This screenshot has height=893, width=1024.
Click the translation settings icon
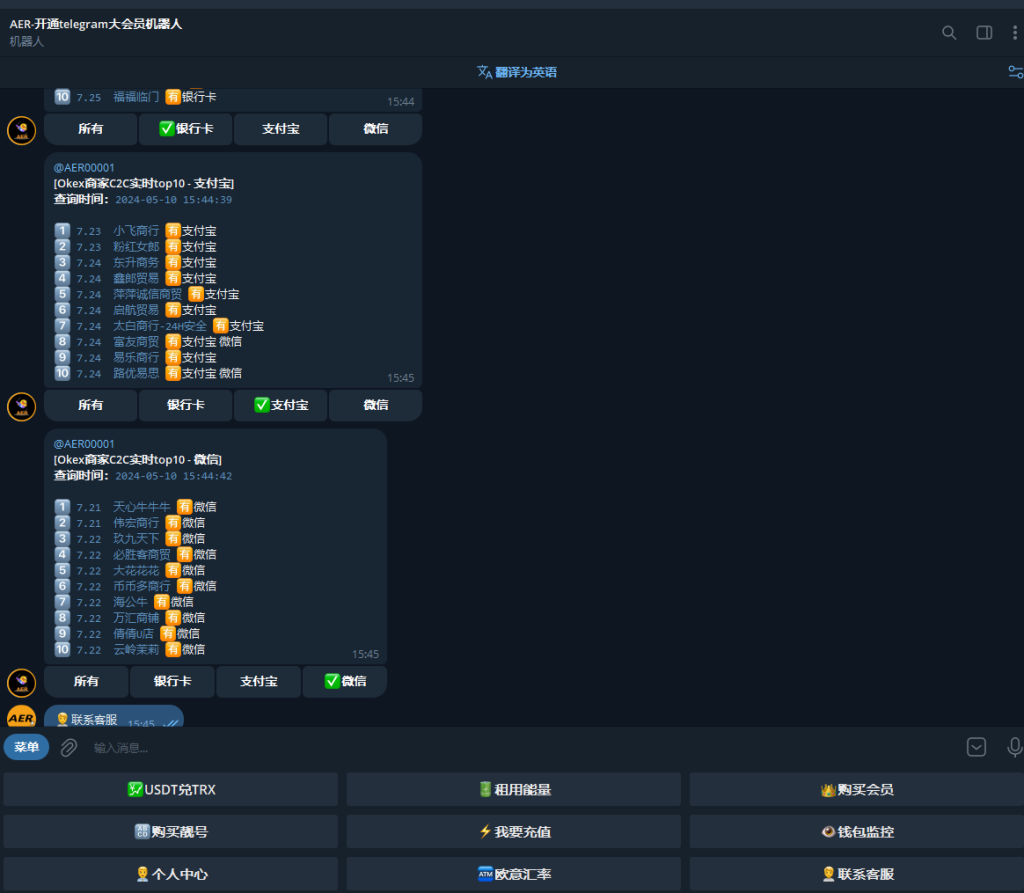(1015, 72)
